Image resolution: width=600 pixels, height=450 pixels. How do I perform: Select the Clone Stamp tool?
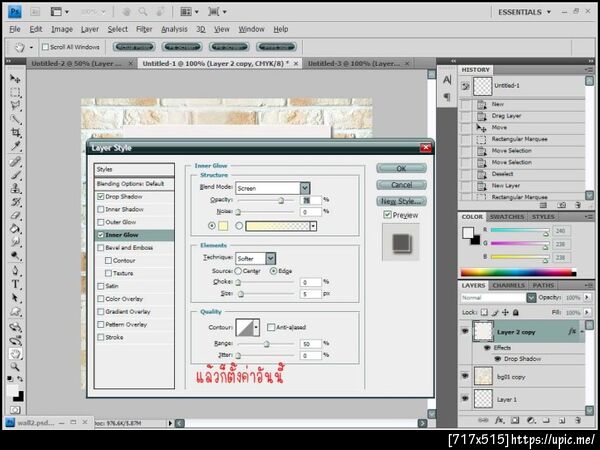(x=15, y=189)
